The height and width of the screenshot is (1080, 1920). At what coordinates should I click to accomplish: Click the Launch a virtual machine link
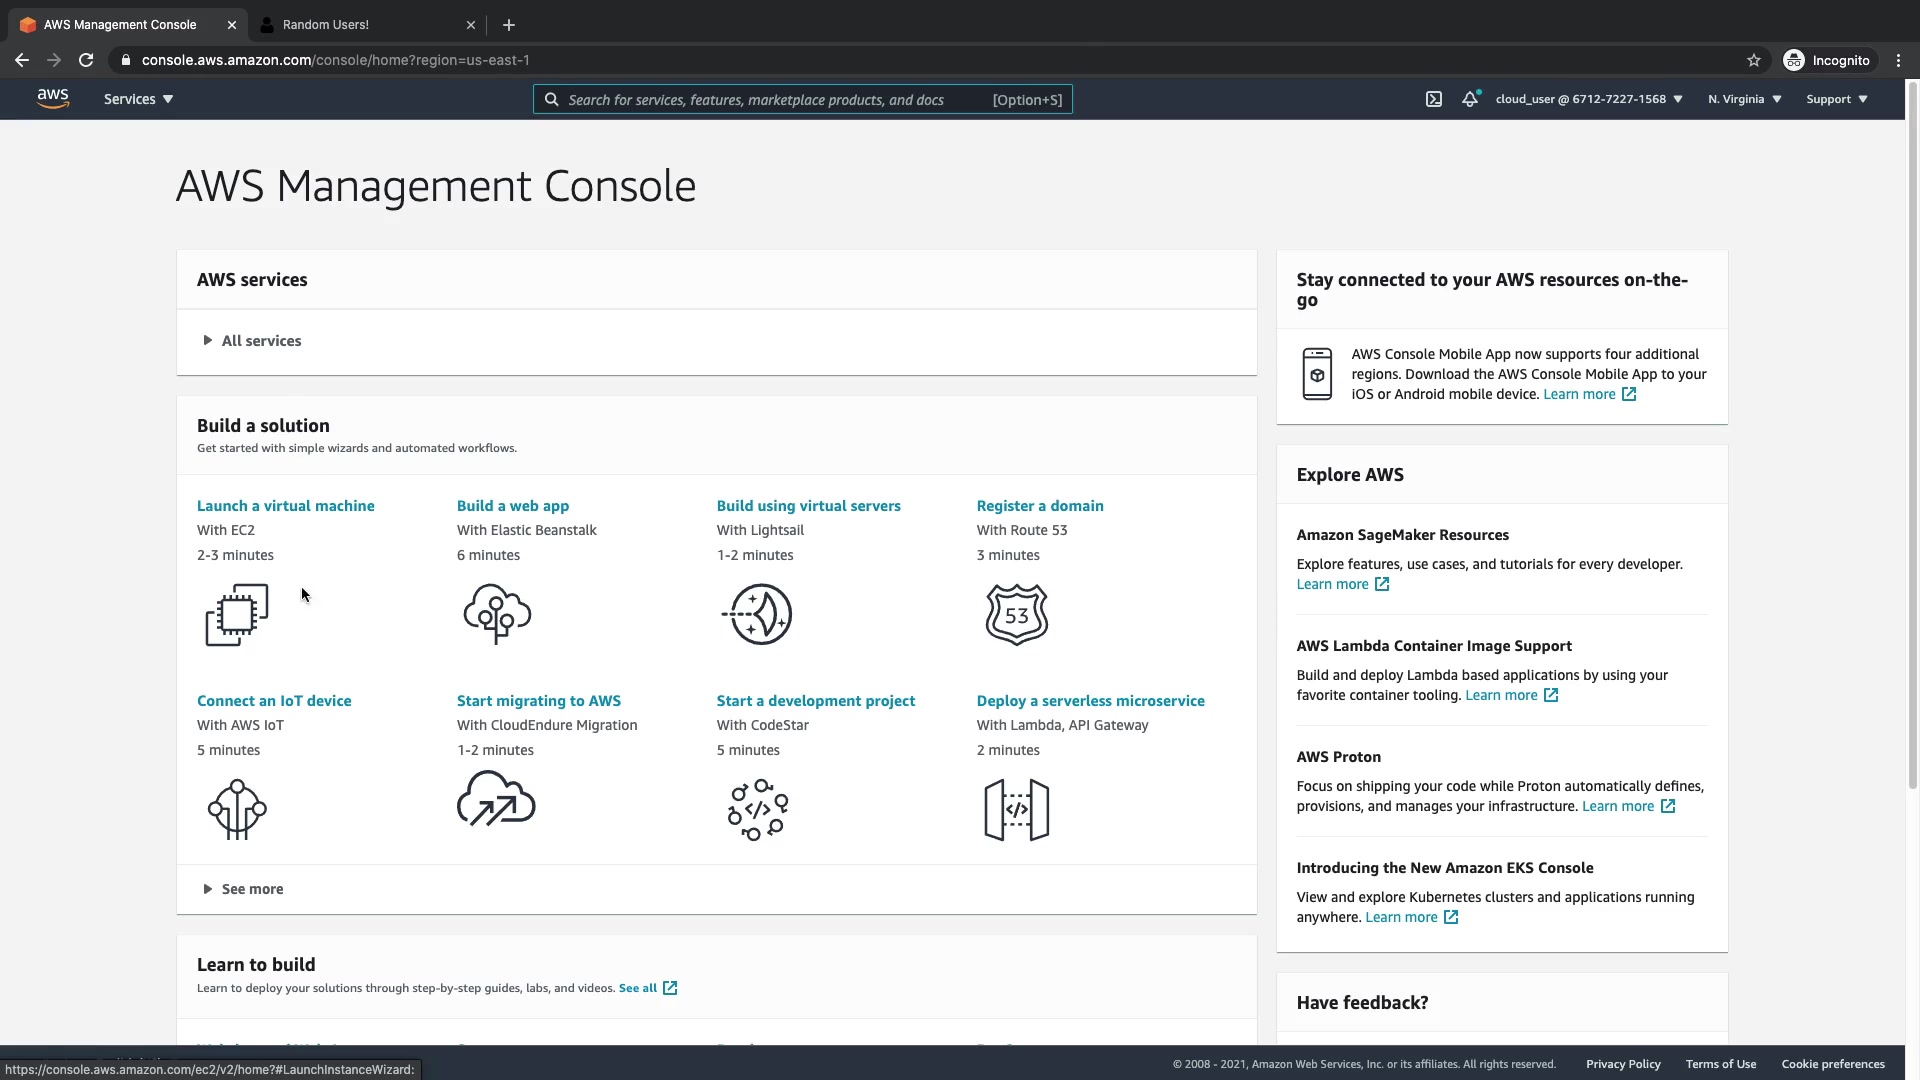click(x=285, y=506)
